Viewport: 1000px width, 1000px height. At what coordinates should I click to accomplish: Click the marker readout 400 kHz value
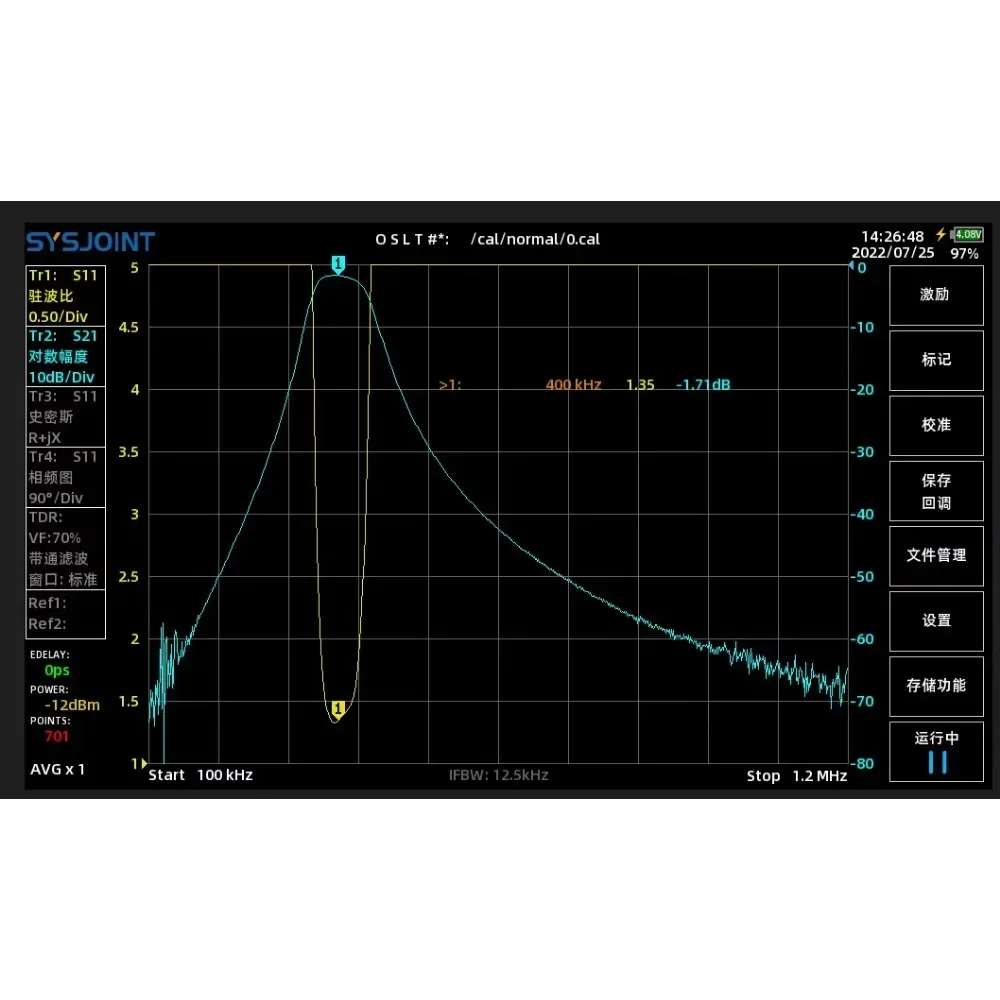click(x=573, y=385)
